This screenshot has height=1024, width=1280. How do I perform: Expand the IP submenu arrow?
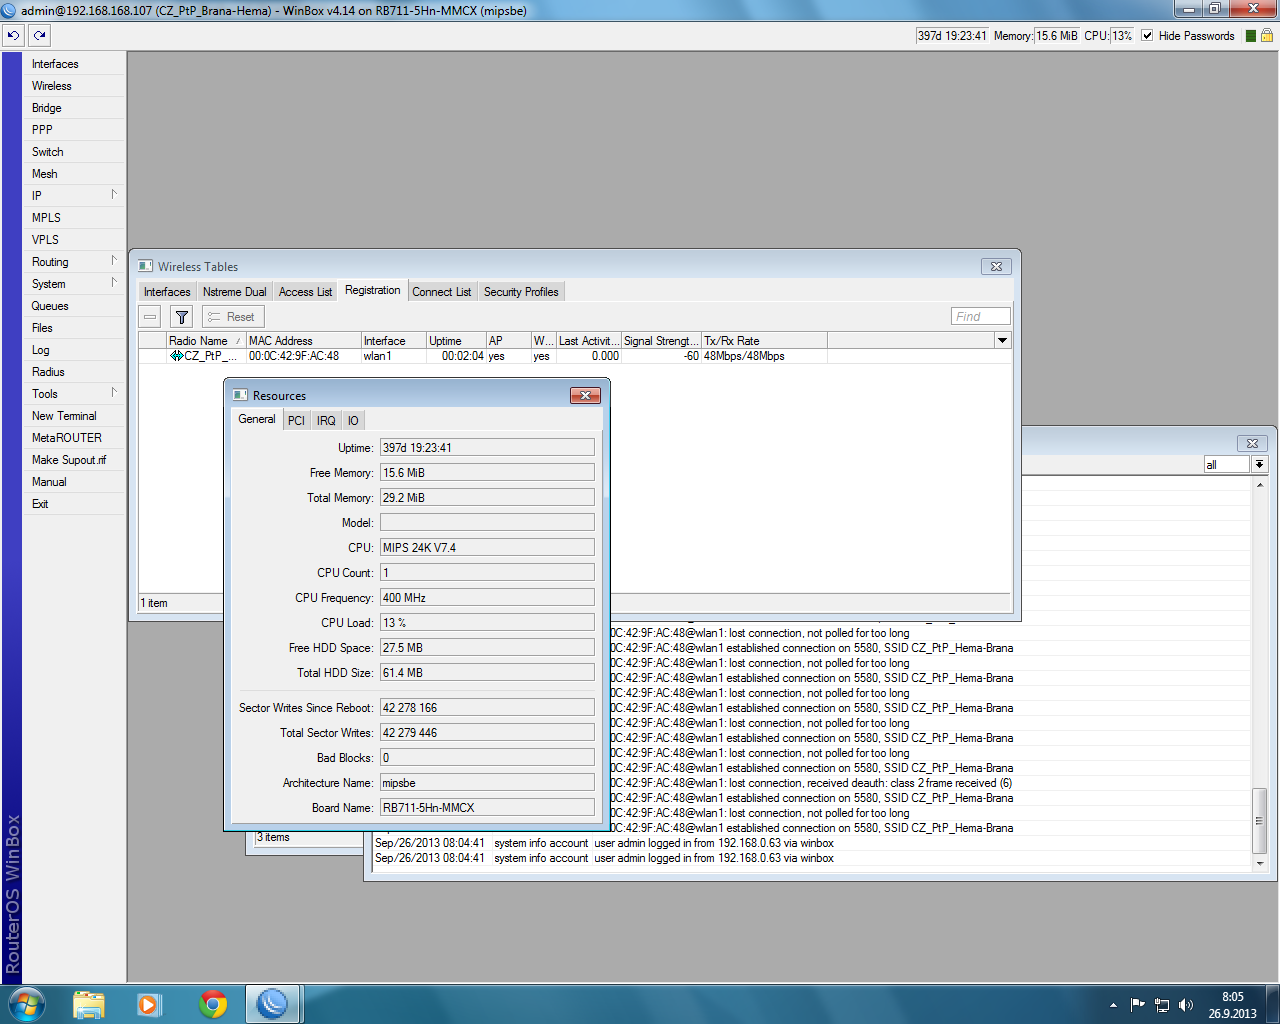(x=114, y=195)
